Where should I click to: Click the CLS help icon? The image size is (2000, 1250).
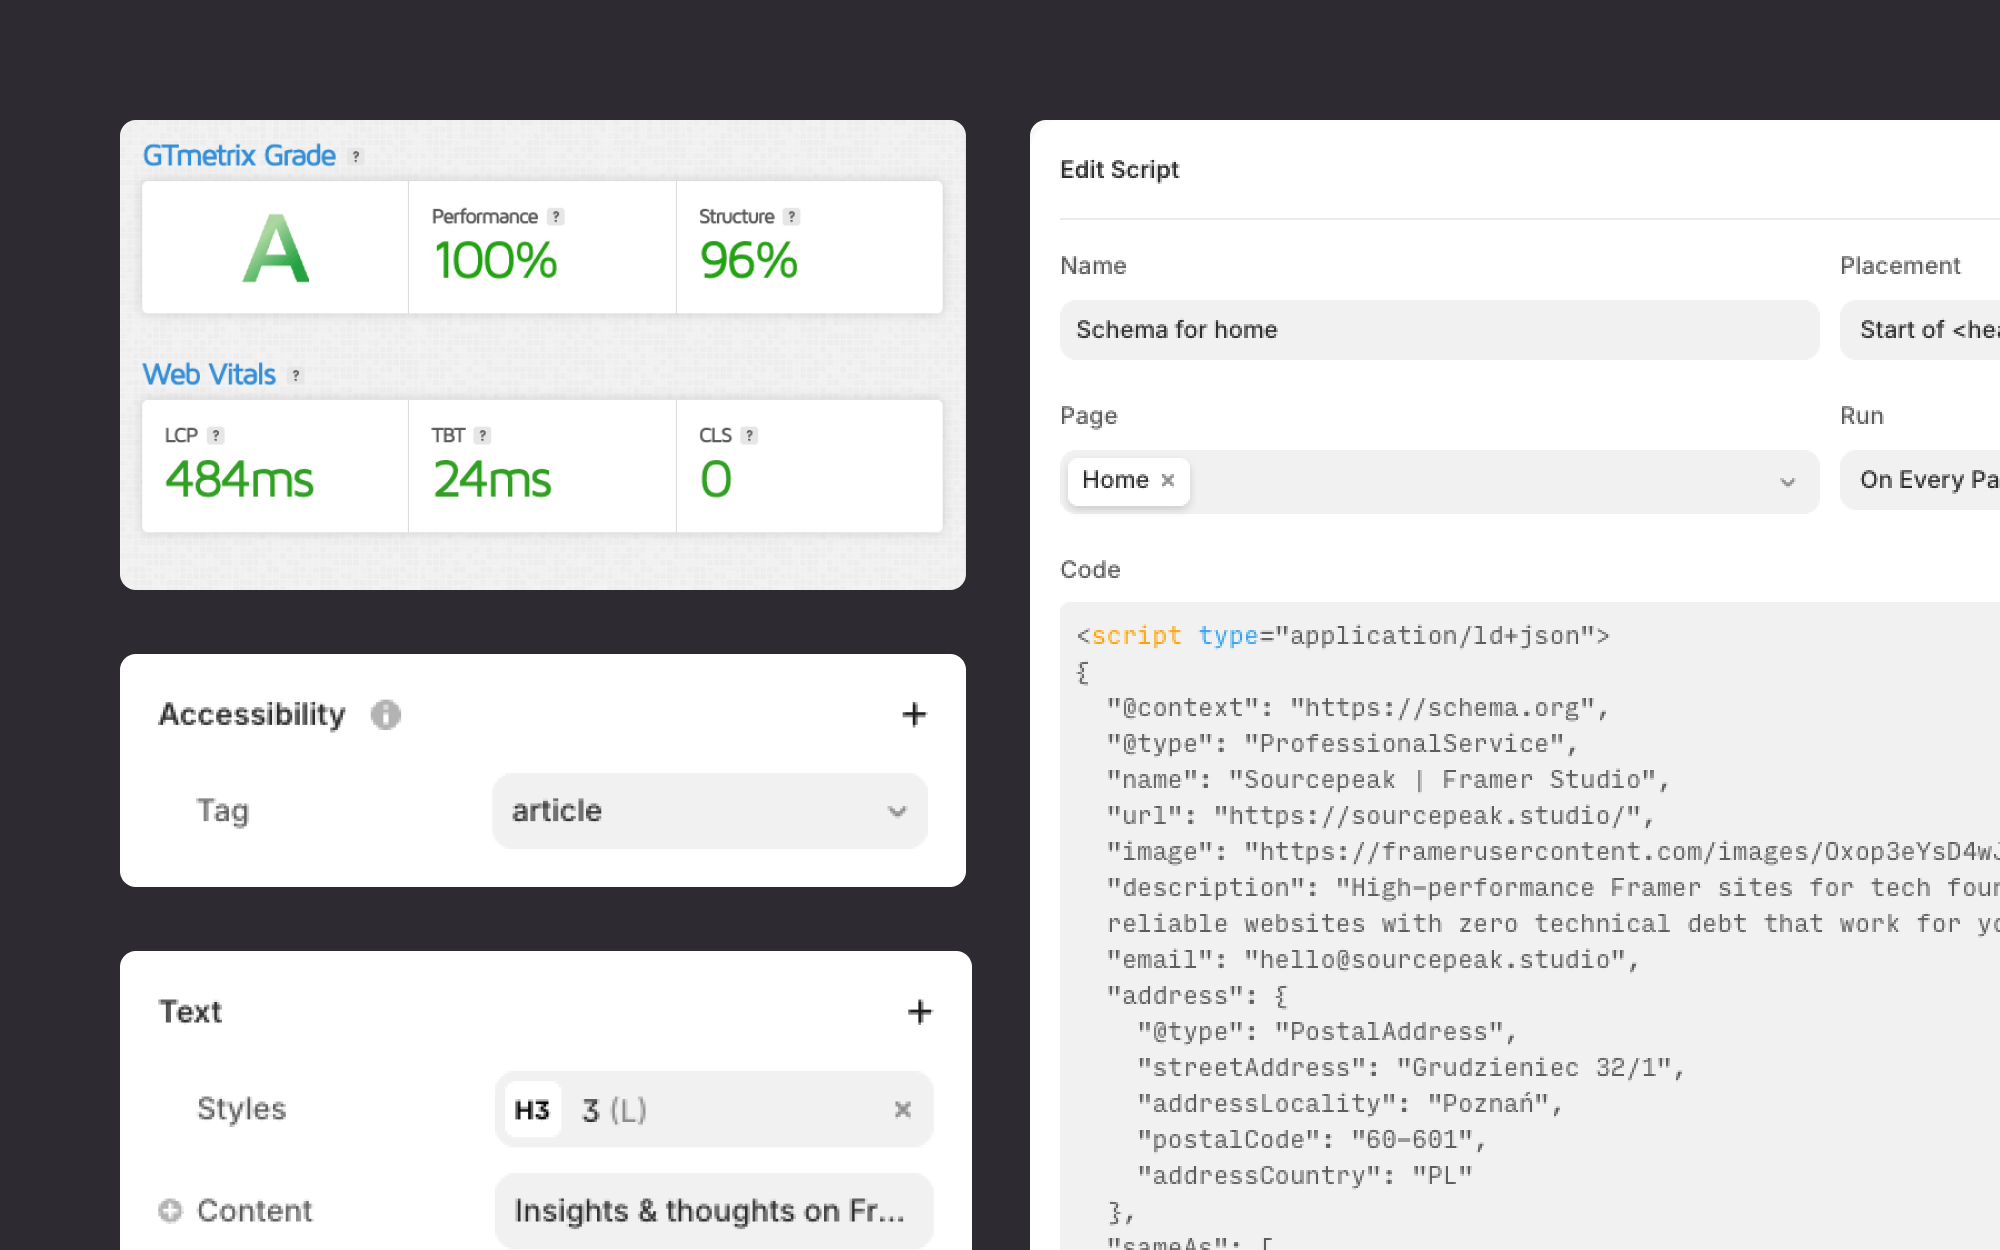750,436
